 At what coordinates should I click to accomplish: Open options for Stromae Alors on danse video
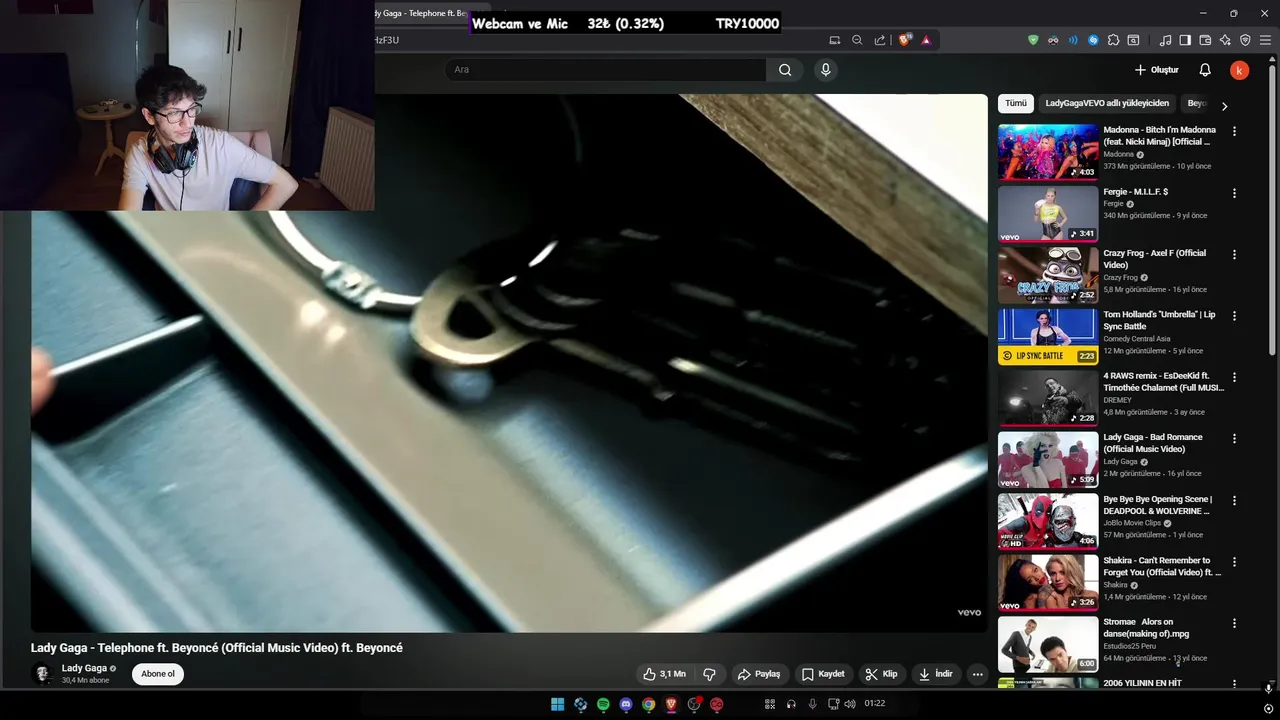1234,623
